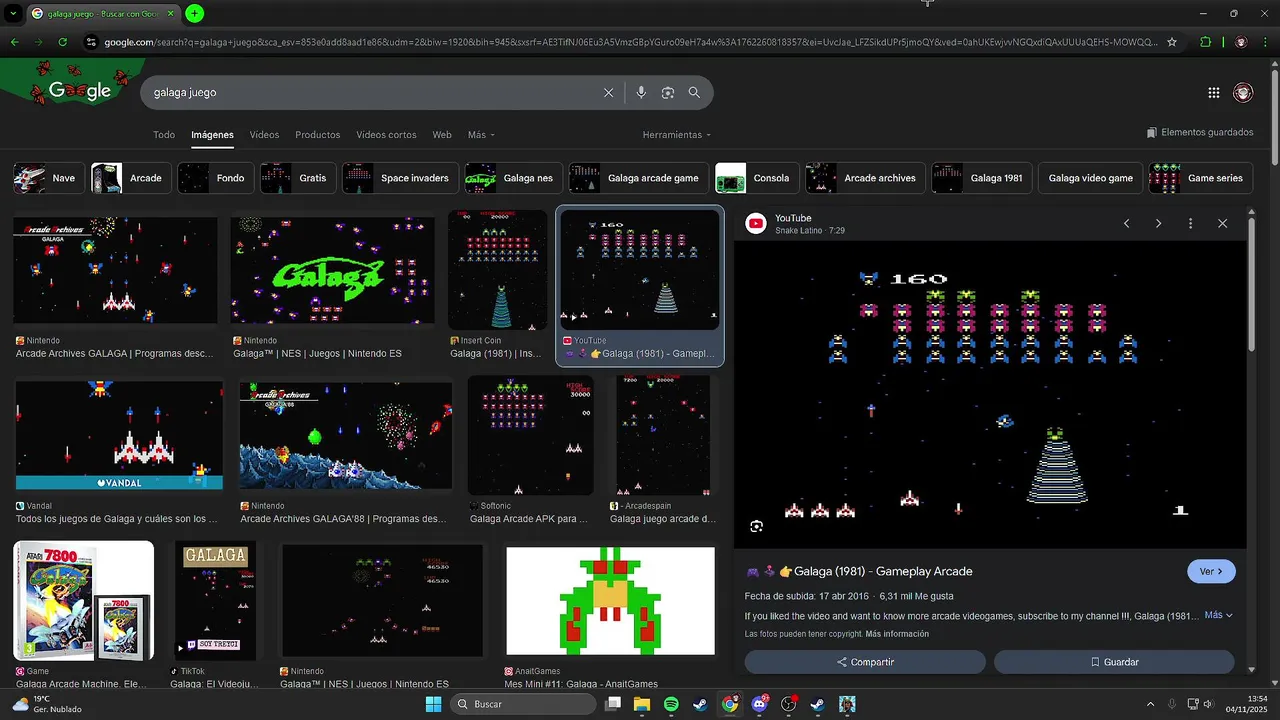
Task: Open the Google apps grid
Action: point(1214,93)
